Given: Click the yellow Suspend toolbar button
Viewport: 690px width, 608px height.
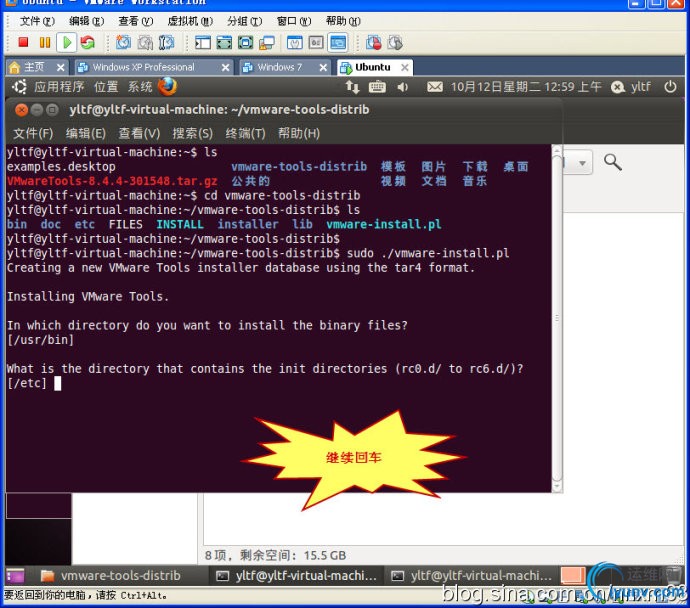Looking at the screenshot, I should (45, 43).
